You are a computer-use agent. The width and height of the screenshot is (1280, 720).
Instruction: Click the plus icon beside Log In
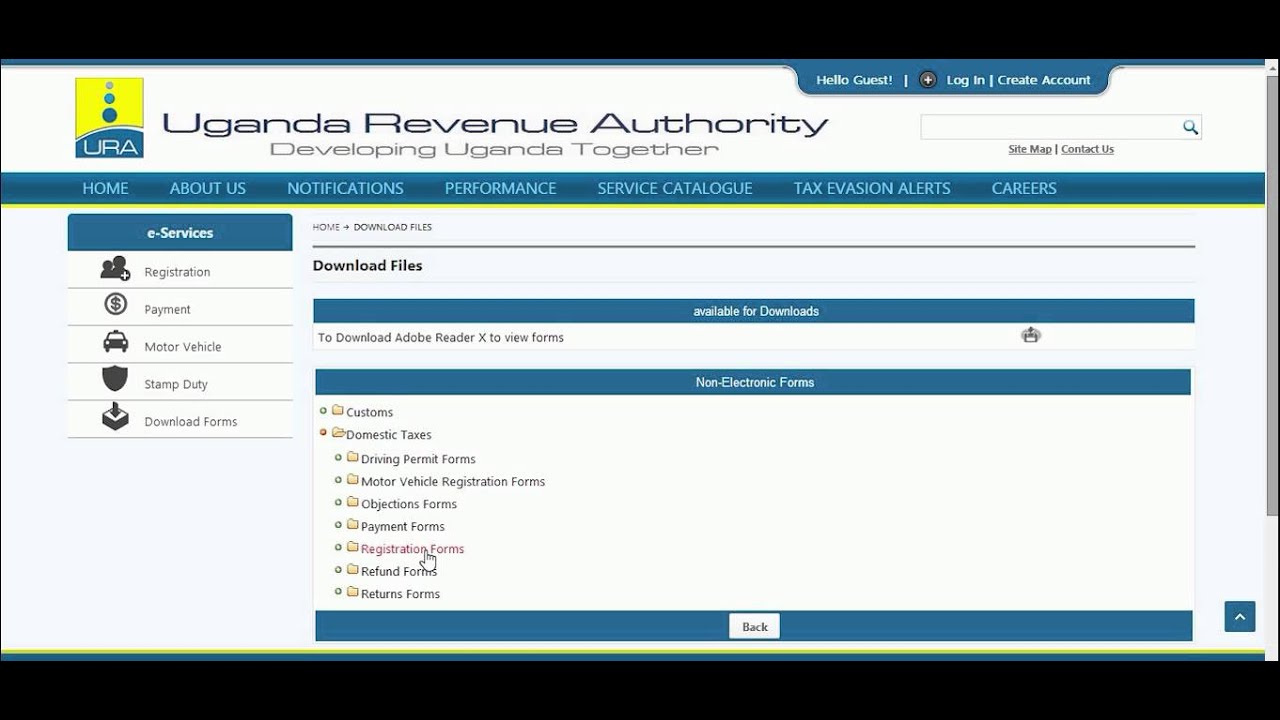click(x=928, y=80)
